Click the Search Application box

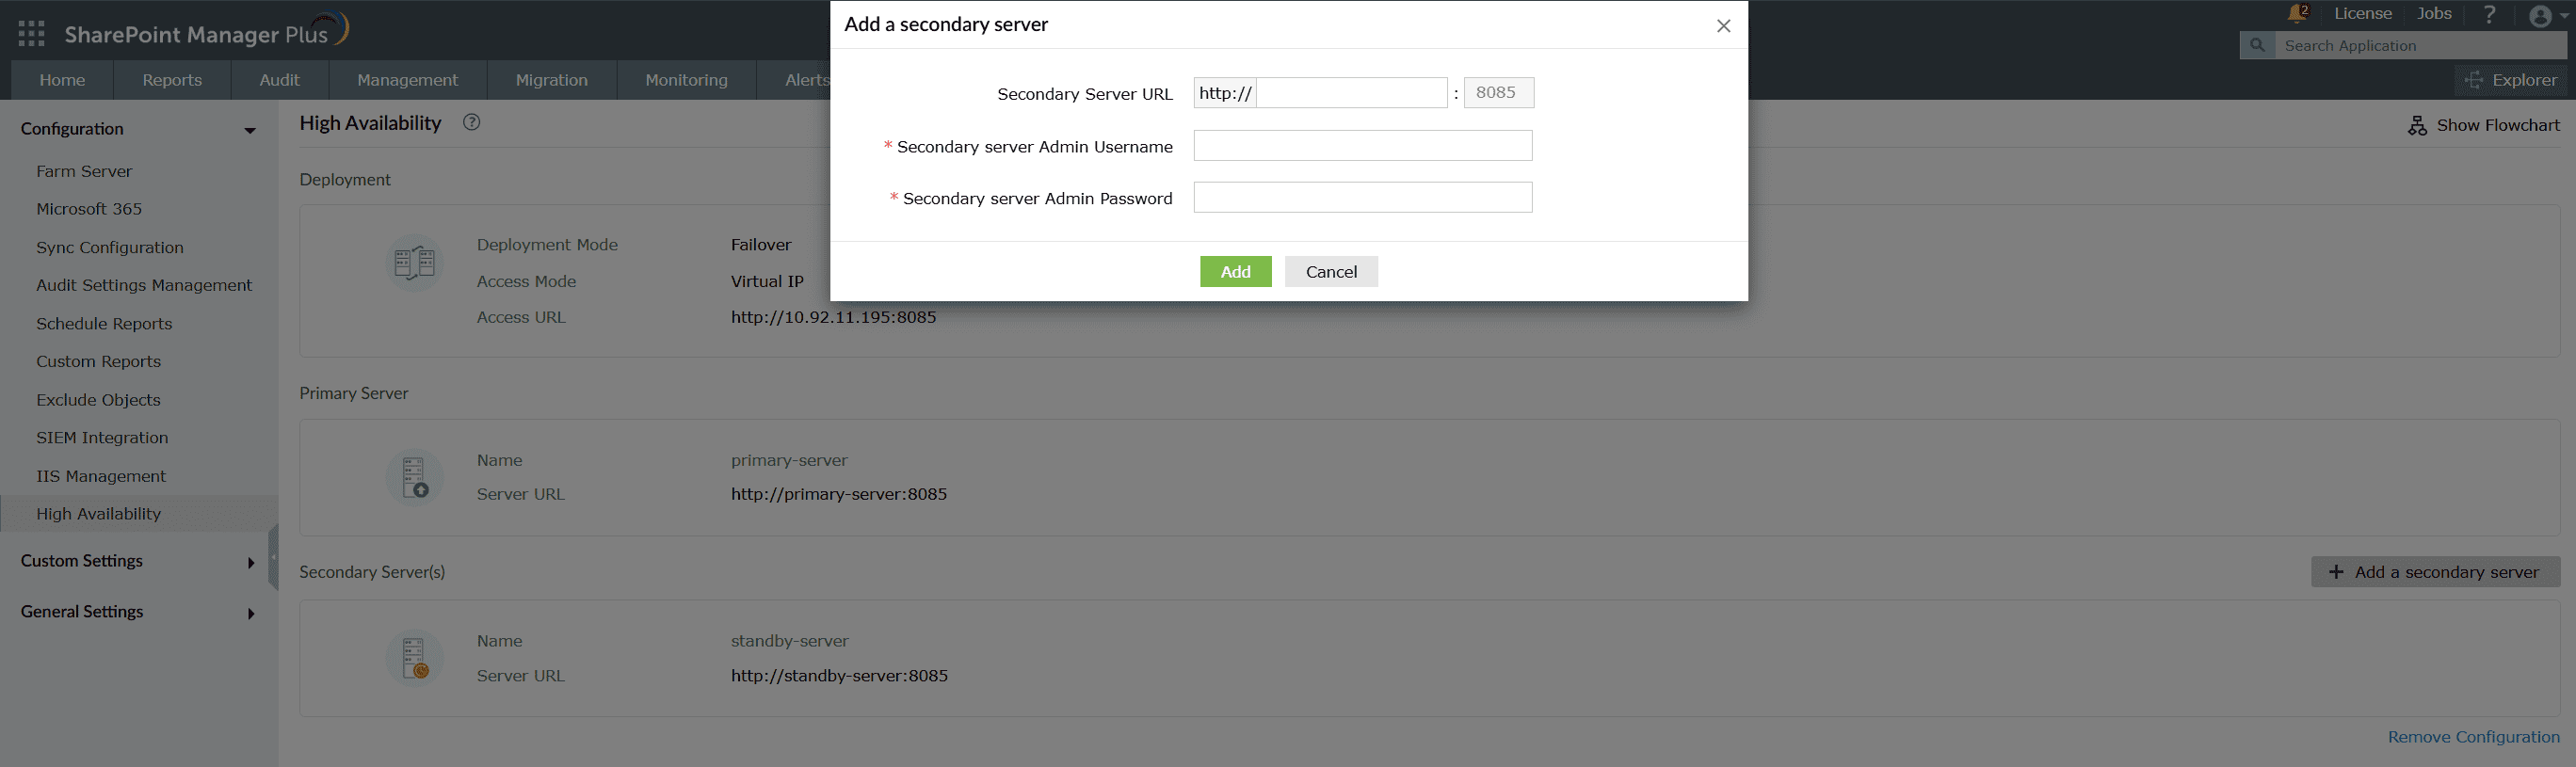(2420, 46)
